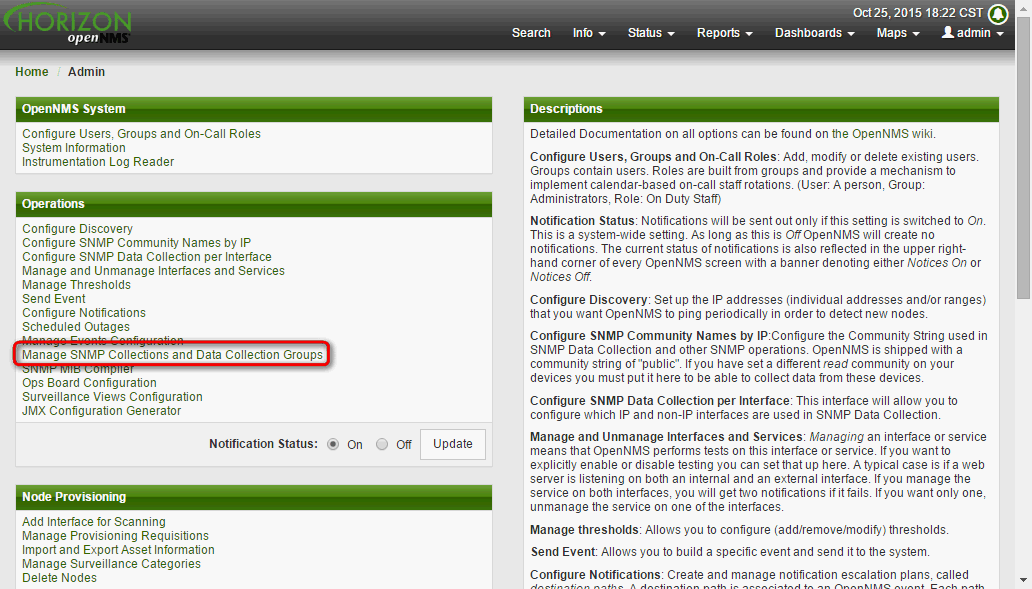This screenshot has height=589, width=1032.
Task: Open Configure SNMP Community Names by IP
Action: click(x=136, y=243)
